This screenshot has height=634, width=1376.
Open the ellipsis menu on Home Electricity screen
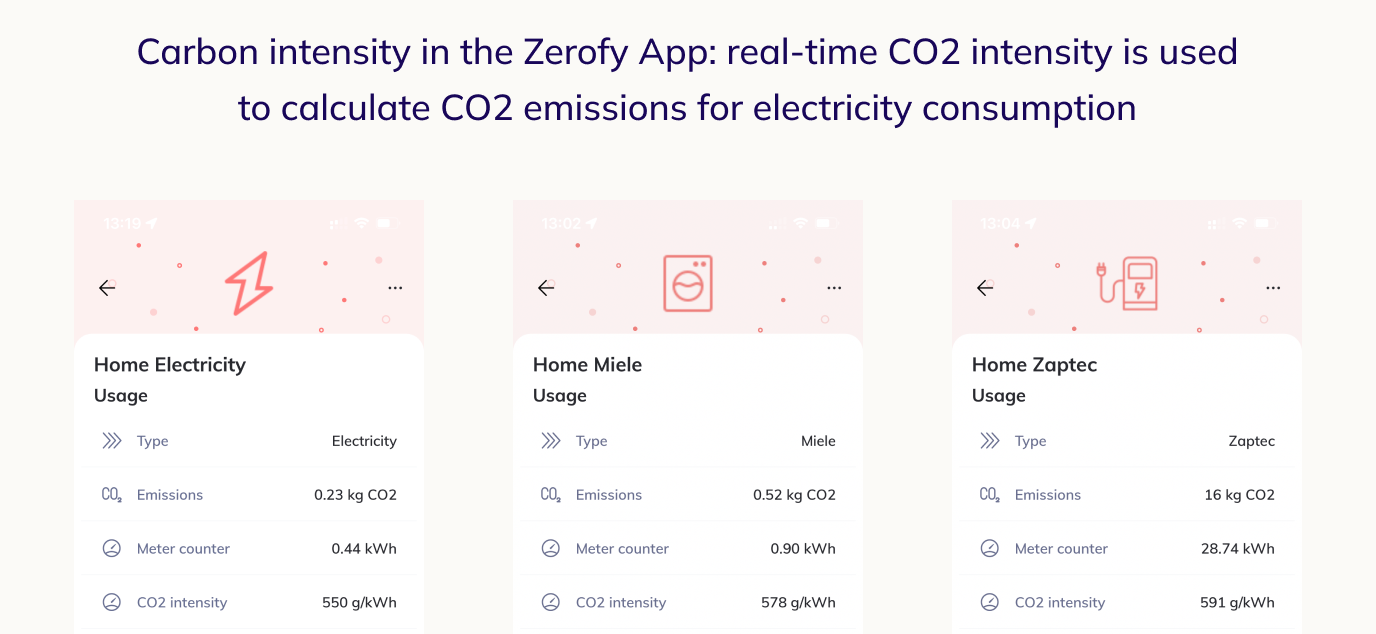tap(395, 288)
